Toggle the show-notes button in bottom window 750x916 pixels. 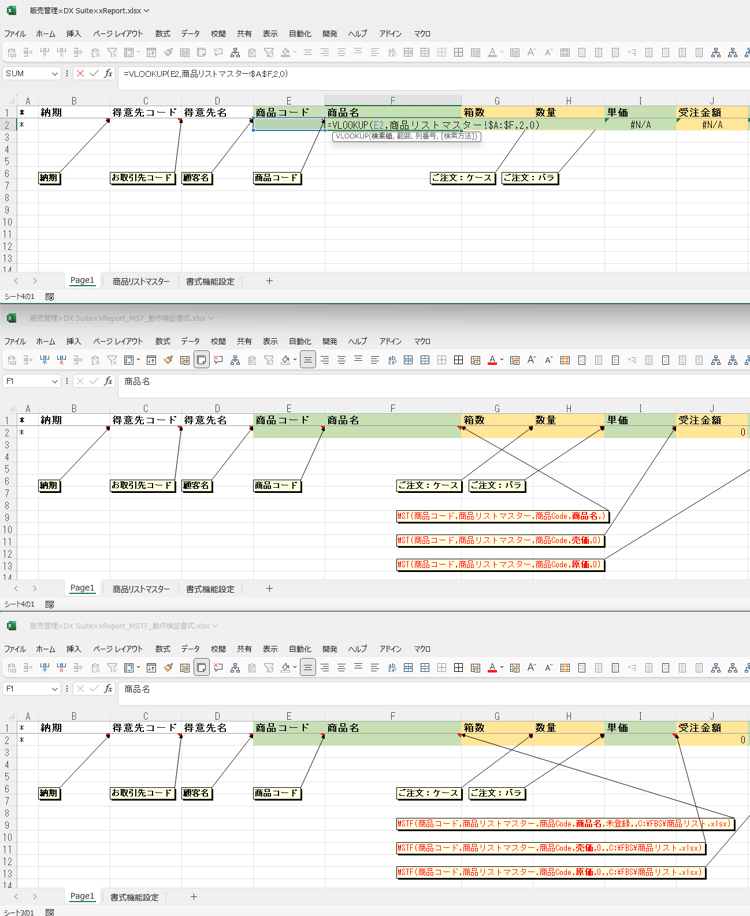pos(202,667)
